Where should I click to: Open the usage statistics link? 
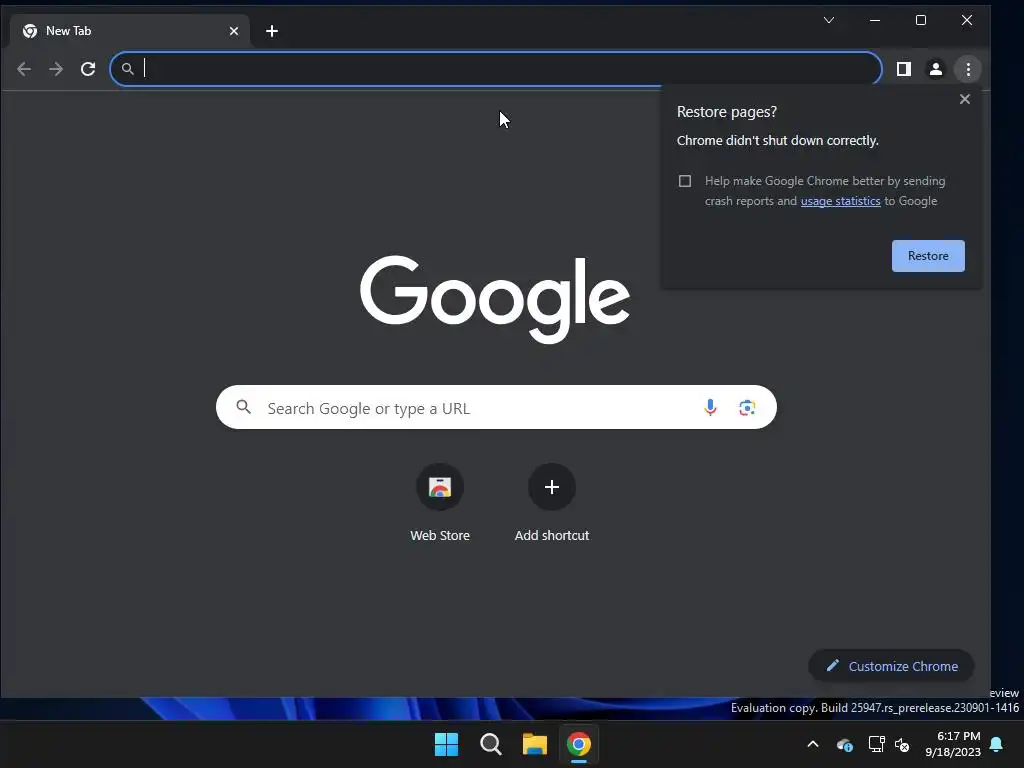840,201
